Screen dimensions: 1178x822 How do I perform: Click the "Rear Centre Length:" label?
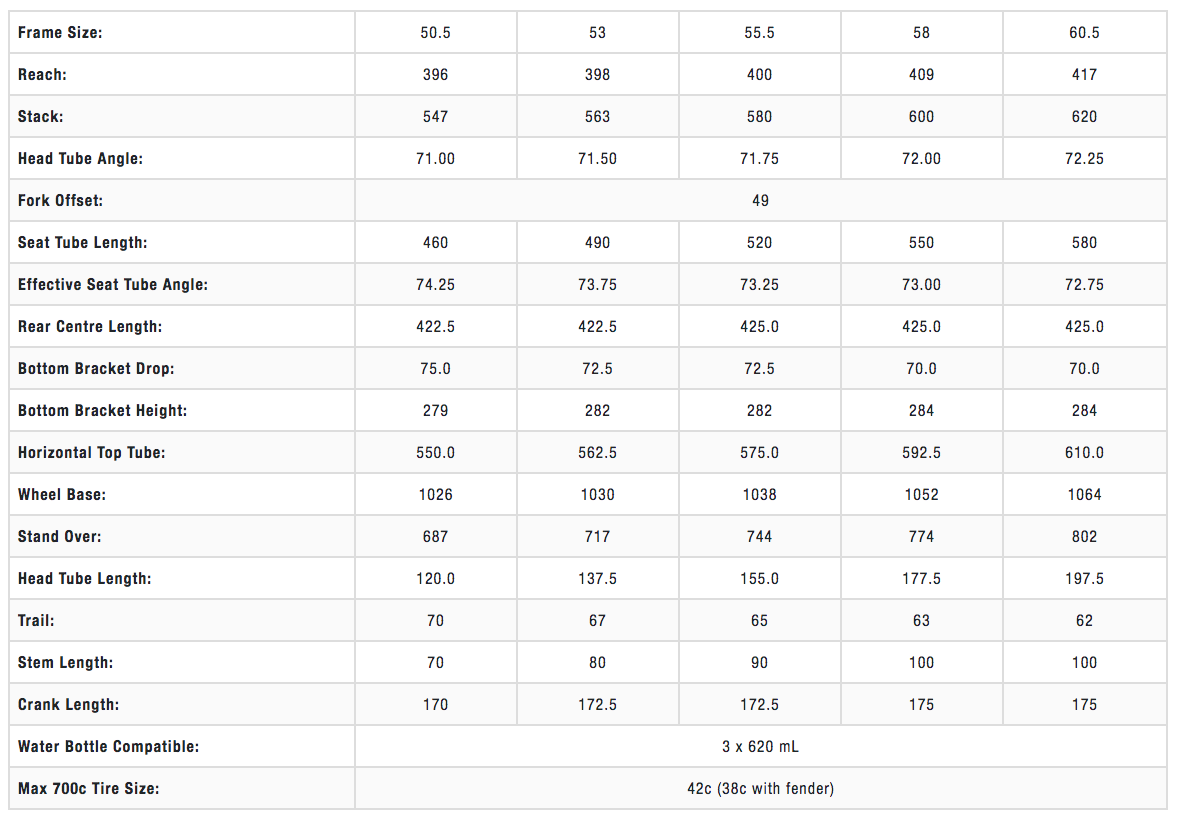(90, 327)
